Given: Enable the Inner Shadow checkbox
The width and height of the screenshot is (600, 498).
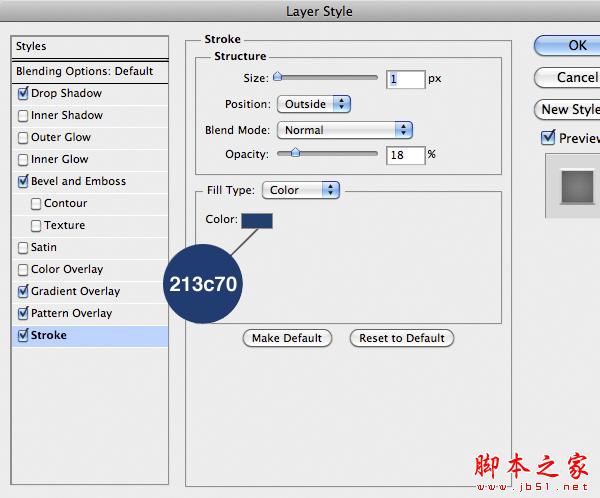Looking at the screenshot, I should click(23, 116).
